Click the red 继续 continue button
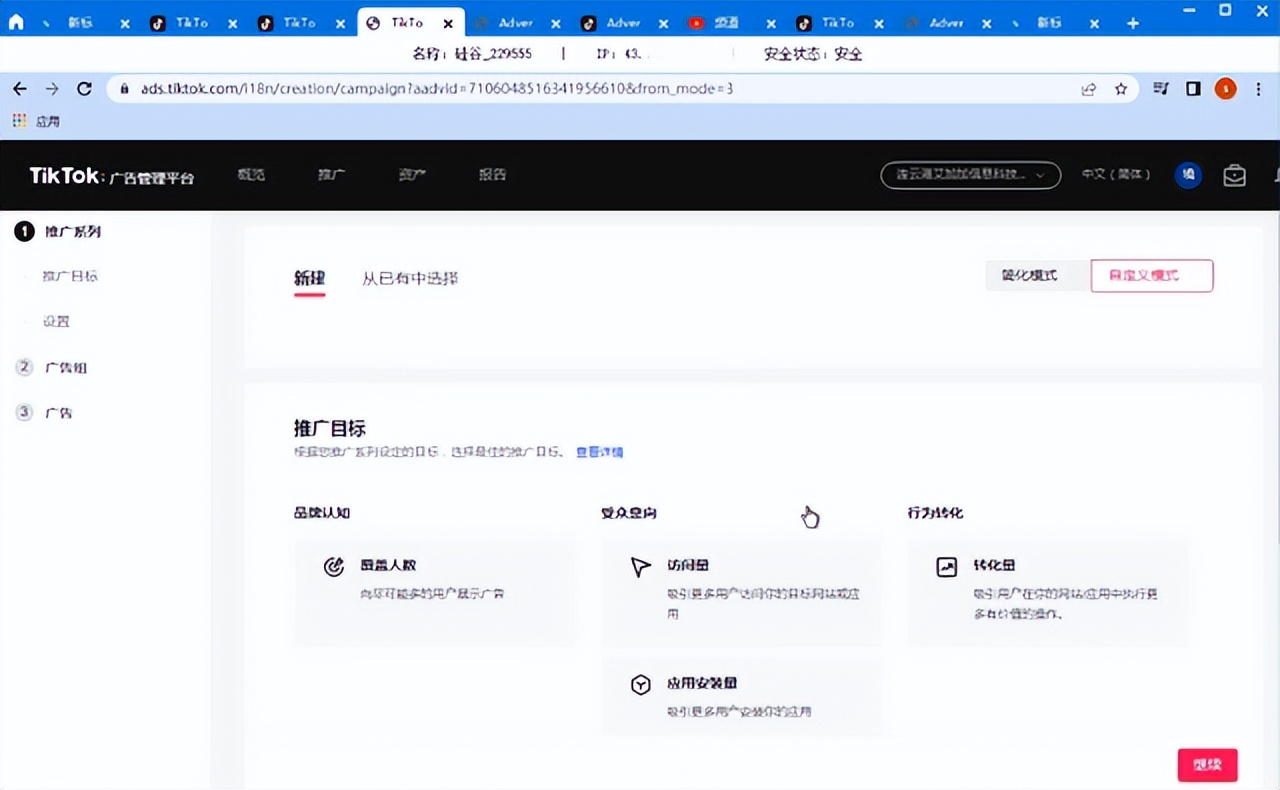The width and height of the screenshot is (1280, 790). point(1207,765)
